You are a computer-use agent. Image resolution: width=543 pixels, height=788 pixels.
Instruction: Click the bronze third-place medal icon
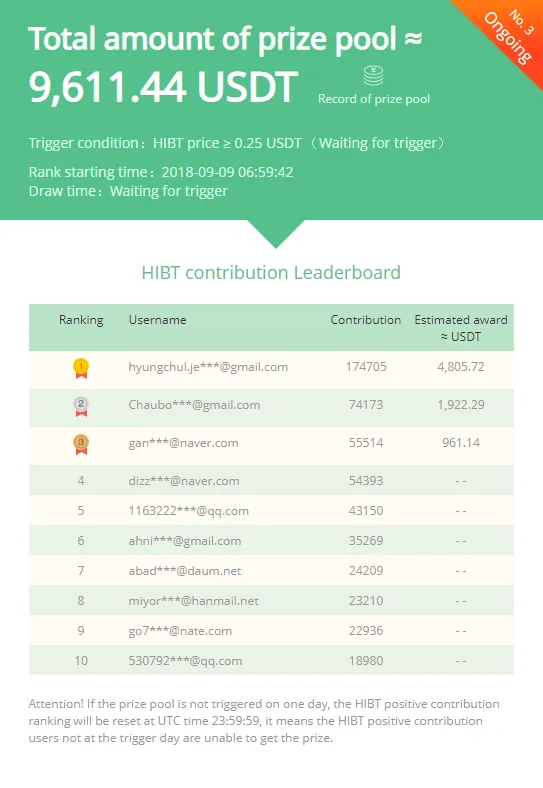pos(81,444)
